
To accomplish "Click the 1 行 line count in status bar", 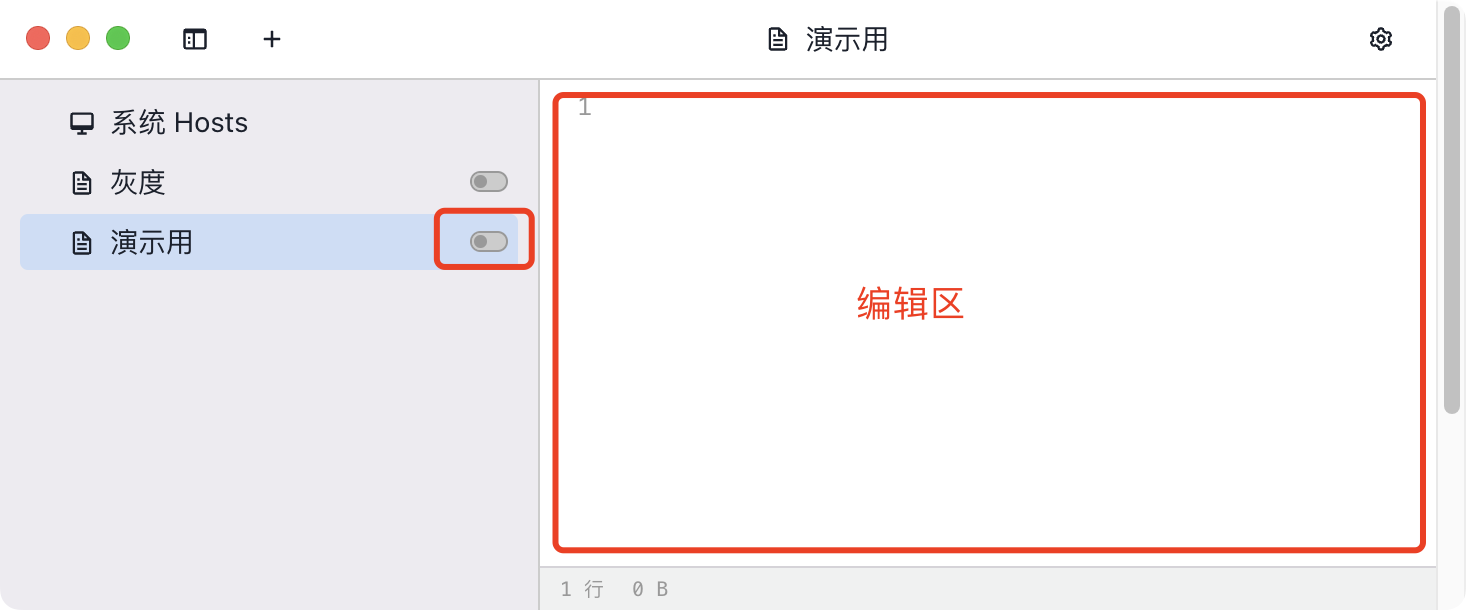I will click(582, 590).
